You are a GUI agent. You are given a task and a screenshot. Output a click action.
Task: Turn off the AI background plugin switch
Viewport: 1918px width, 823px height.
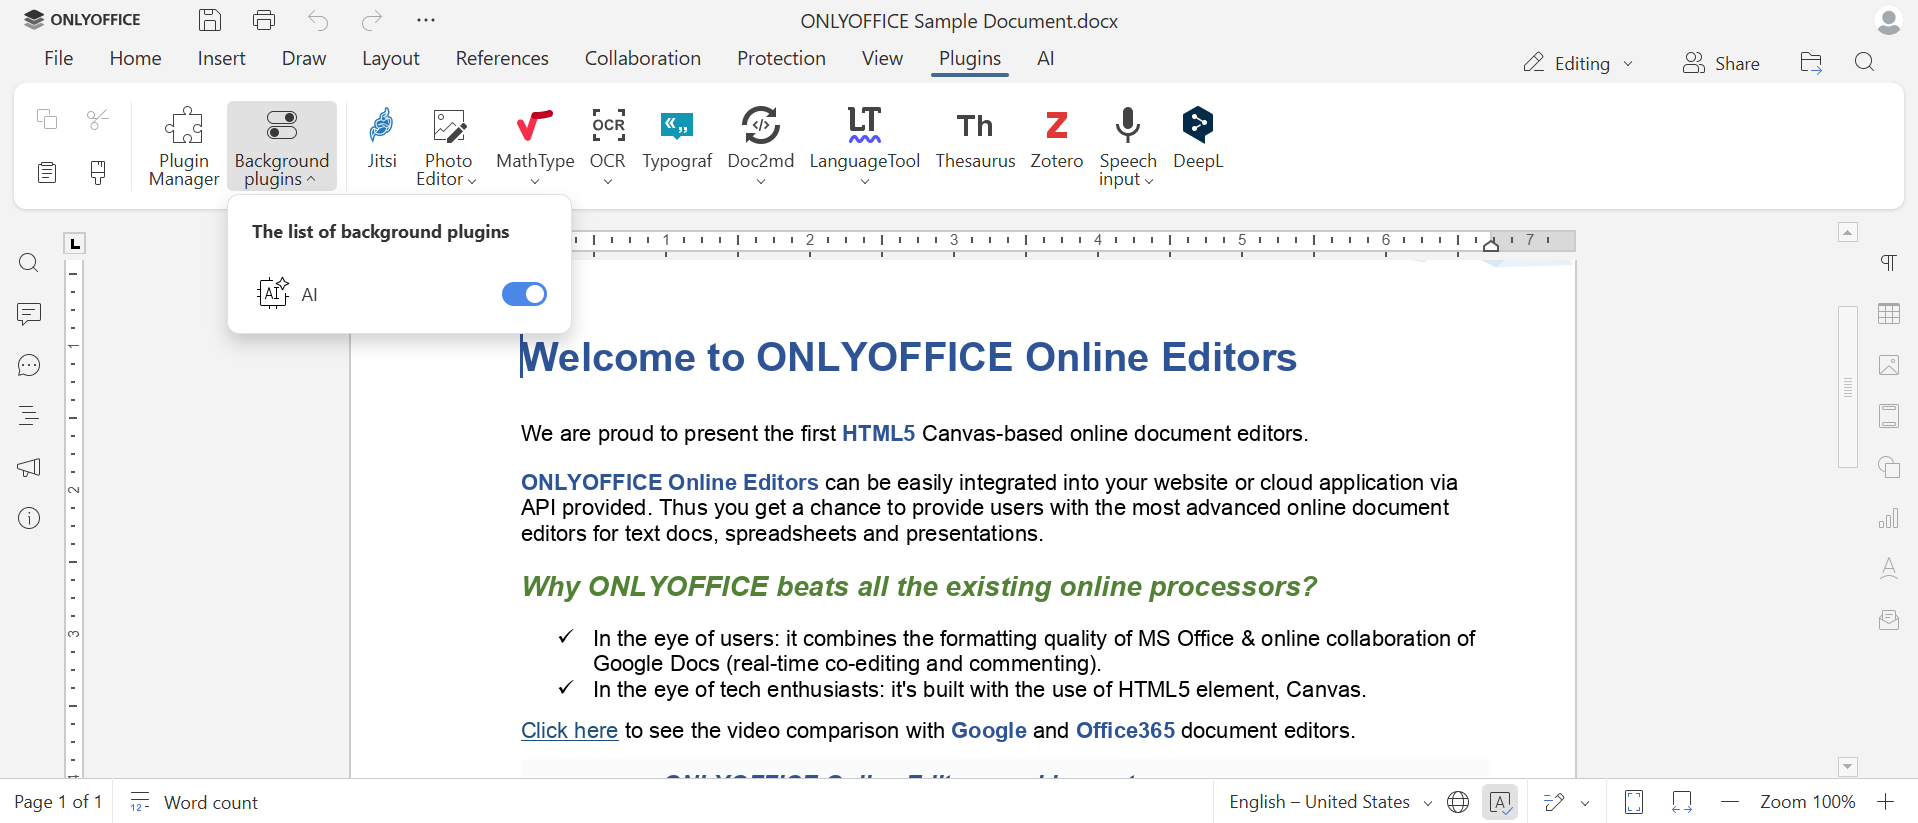(x=524, y=294)
